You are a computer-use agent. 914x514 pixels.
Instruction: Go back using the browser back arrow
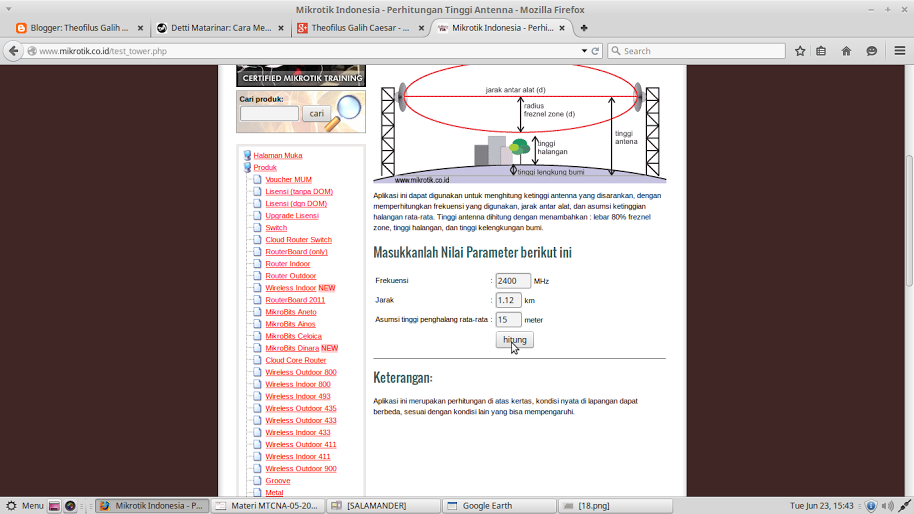[13, 51]
